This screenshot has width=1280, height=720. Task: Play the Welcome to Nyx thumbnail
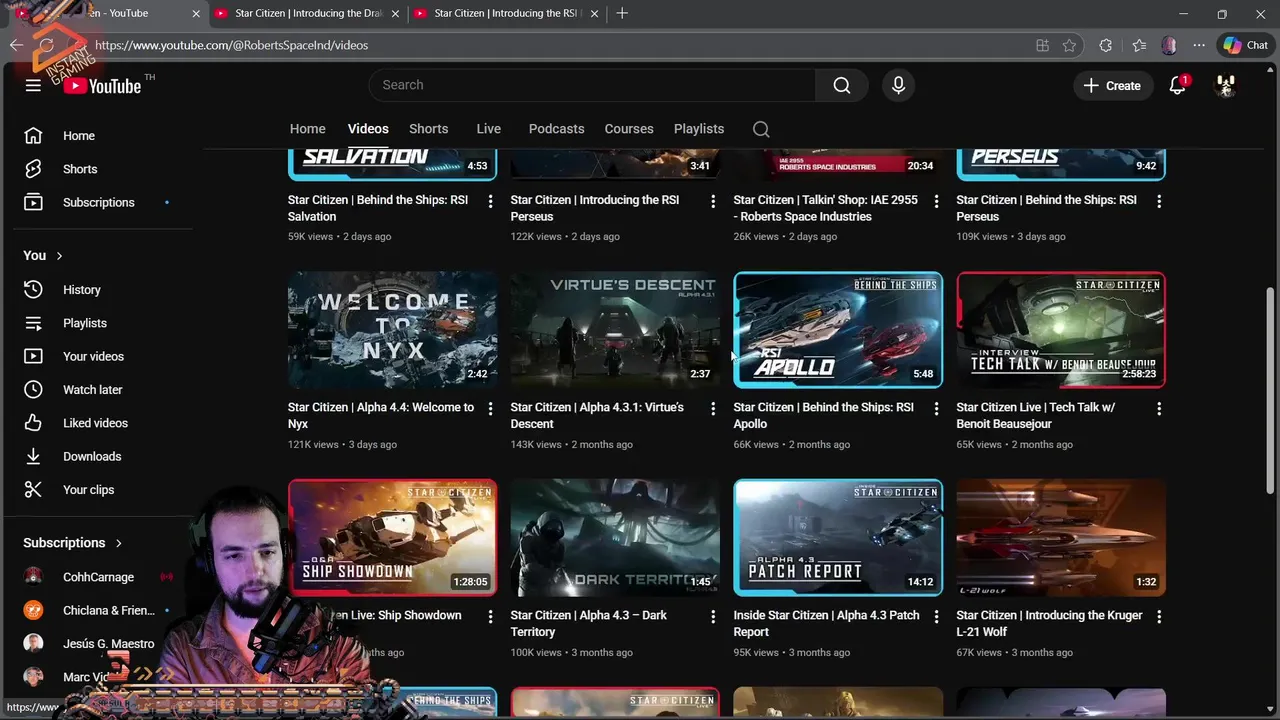(392, 330)
